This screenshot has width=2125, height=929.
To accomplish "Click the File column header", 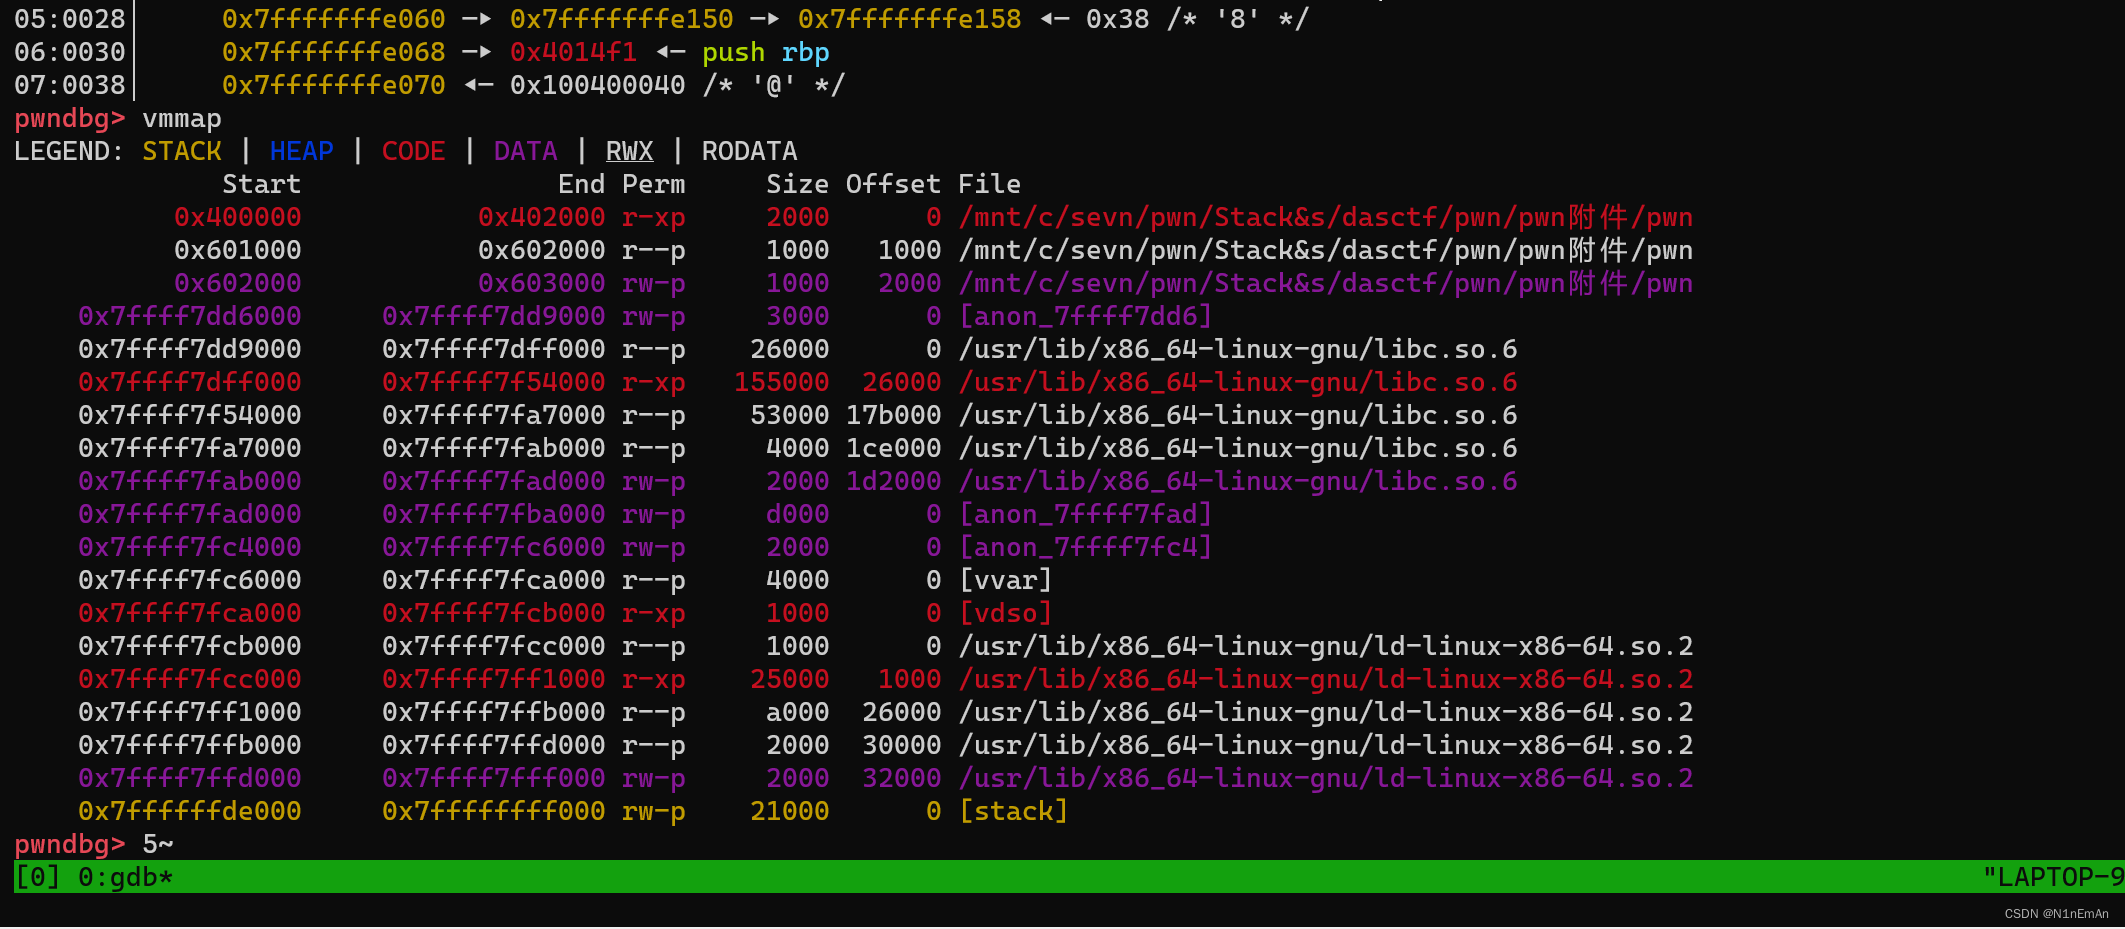I will click(990, 184).
